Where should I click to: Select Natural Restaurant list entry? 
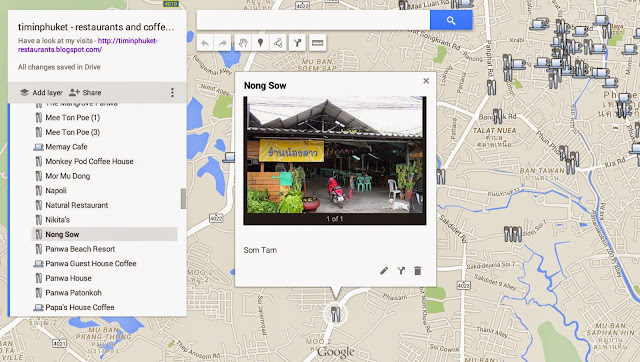click(x=104, y=205)
